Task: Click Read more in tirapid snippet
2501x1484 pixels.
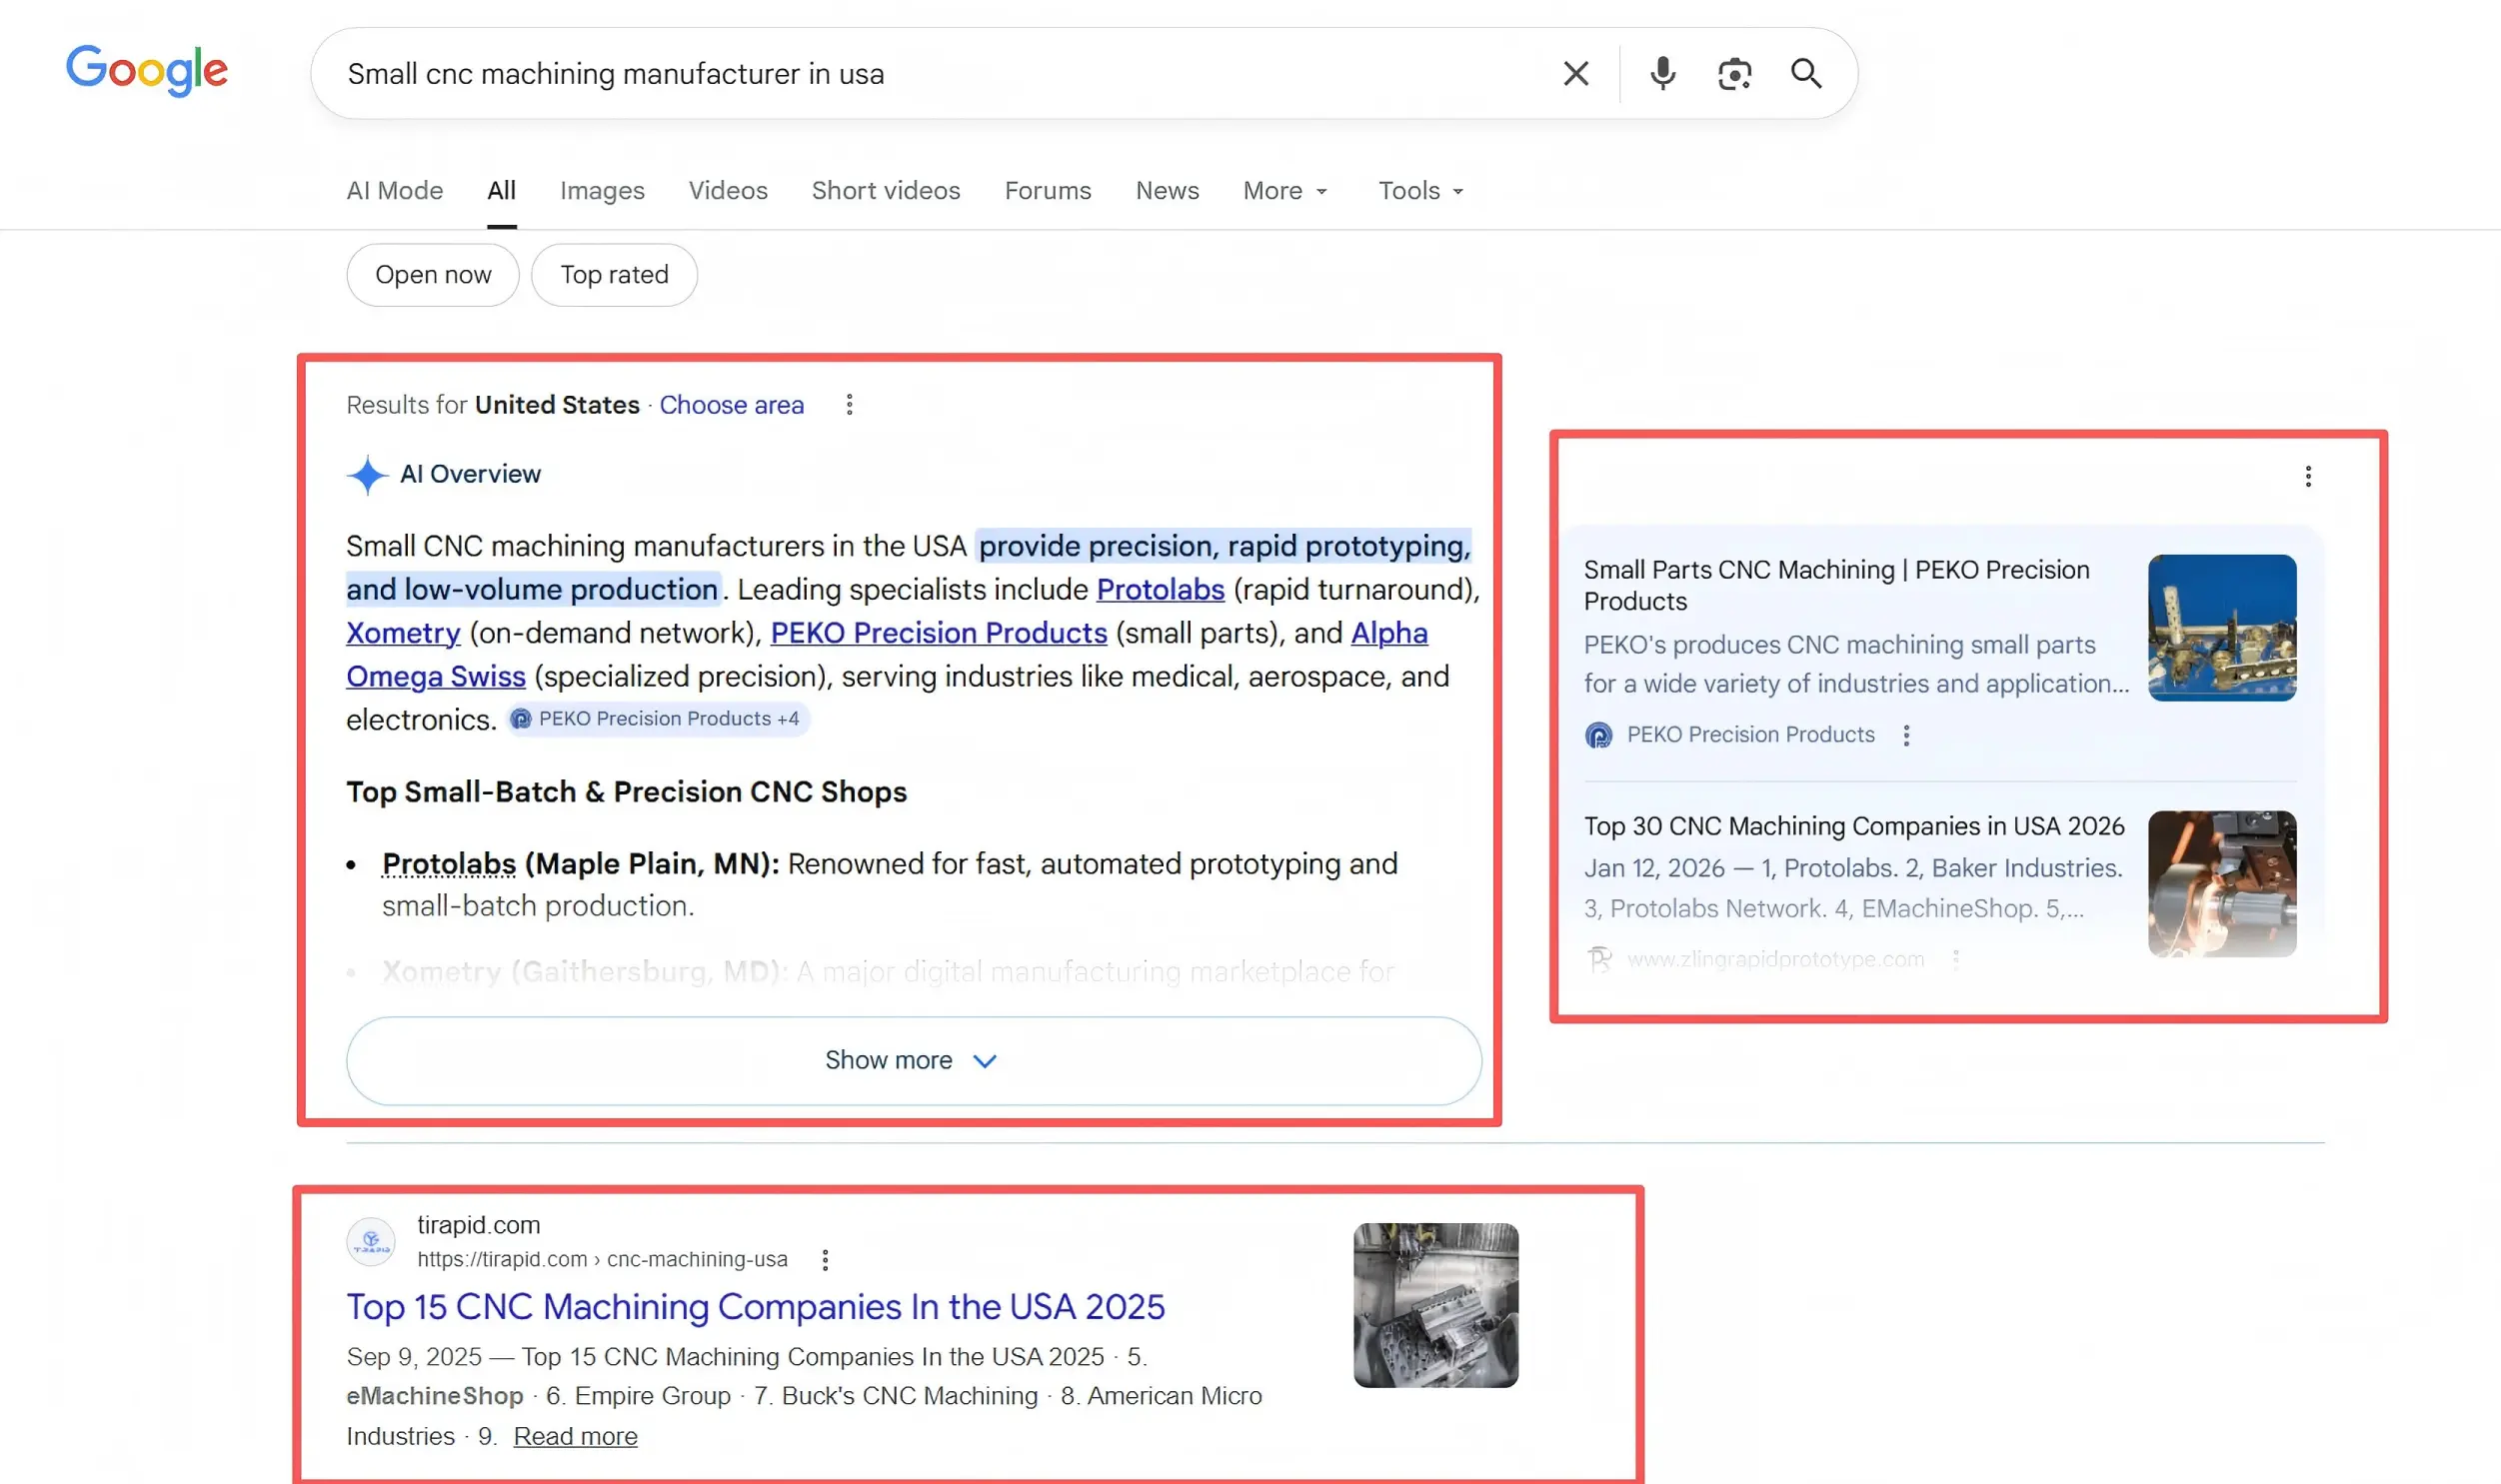Action: point(575,1437)
